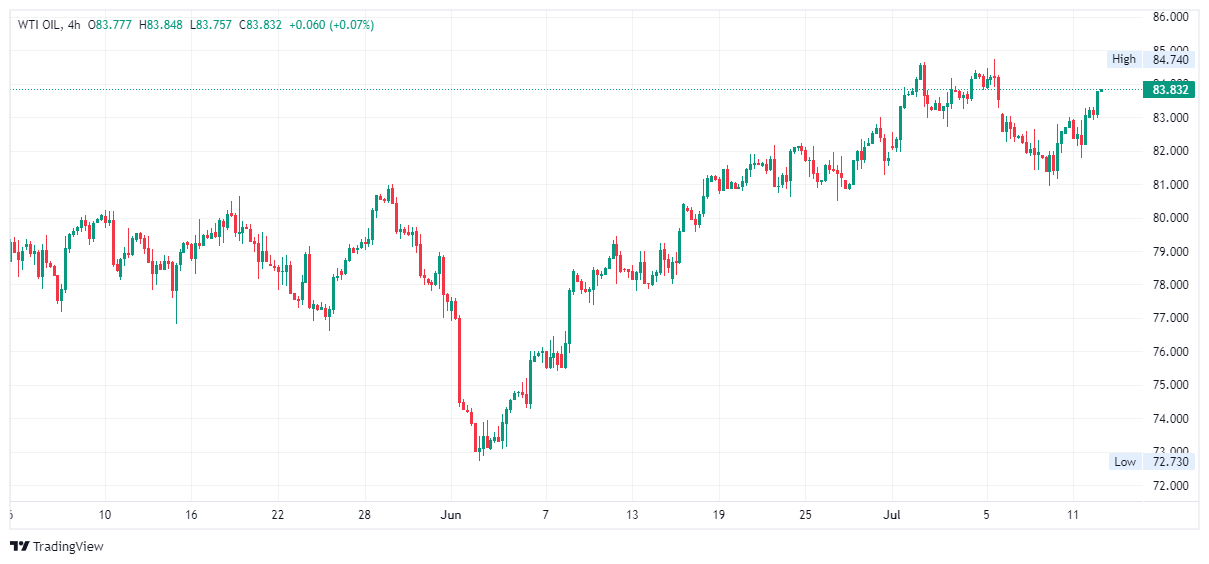Click the close value C83.832
This screenshot has height=564, width=1209.
click(x=259, y=25)
